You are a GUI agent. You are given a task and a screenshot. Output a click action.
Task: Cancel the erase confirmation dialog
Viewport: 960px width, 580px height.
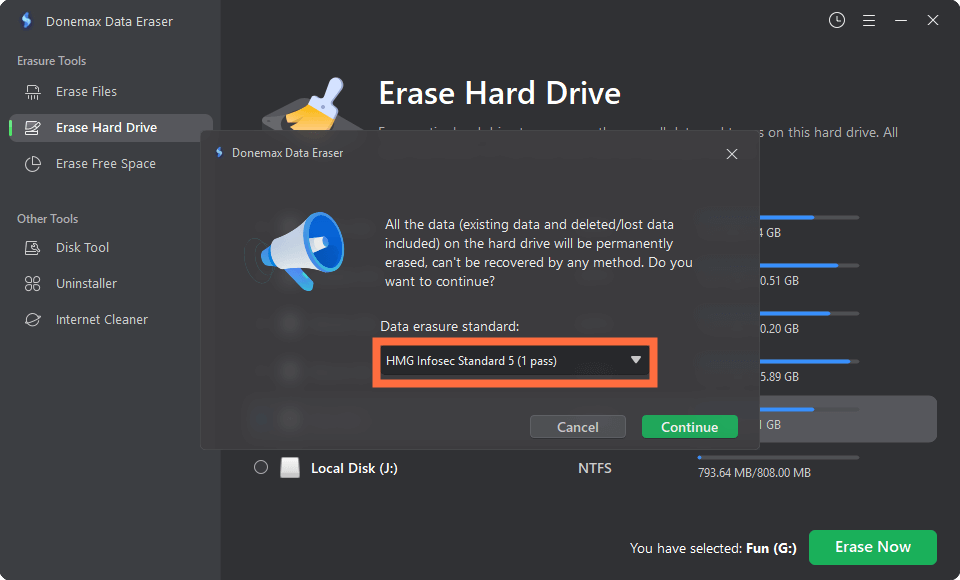577,427
